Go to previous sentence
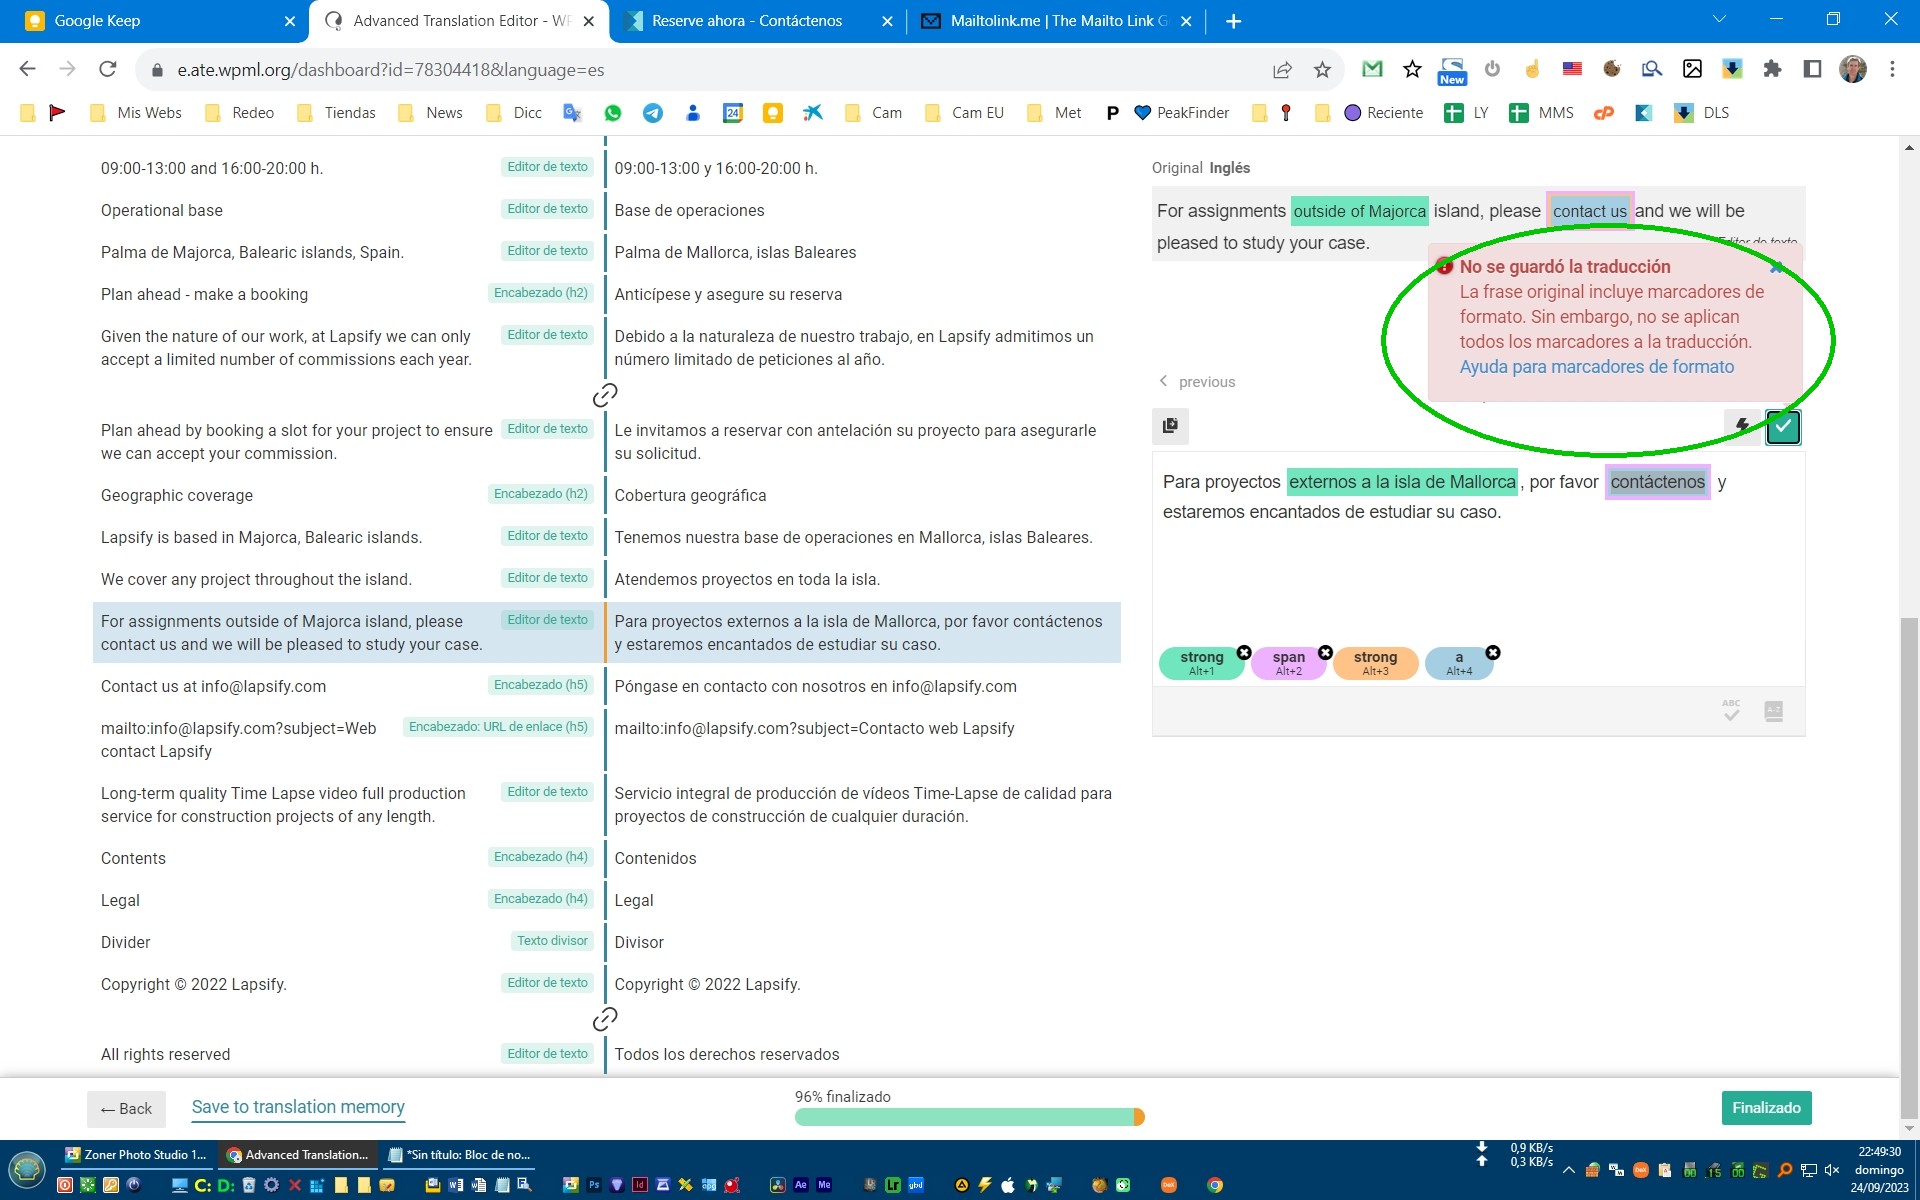Screen dimensions: 1920x1200 (x=1197, y=382)
